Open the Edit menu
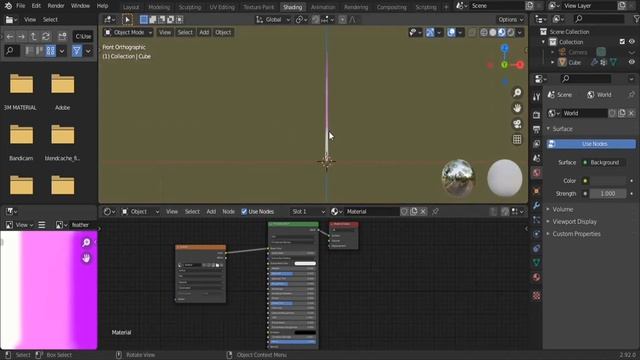This screenshot has width=640, height=360. pyautogui.click(x=36, y=6)
